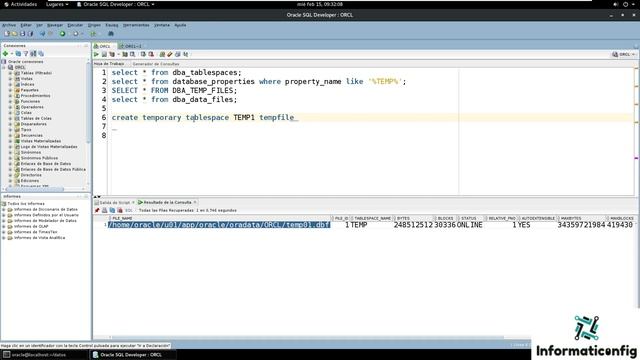The width and height of the screenshot is (640, 360).
Task: Click the refresh icon in the results toolbar
Action: tap(112, 210)
